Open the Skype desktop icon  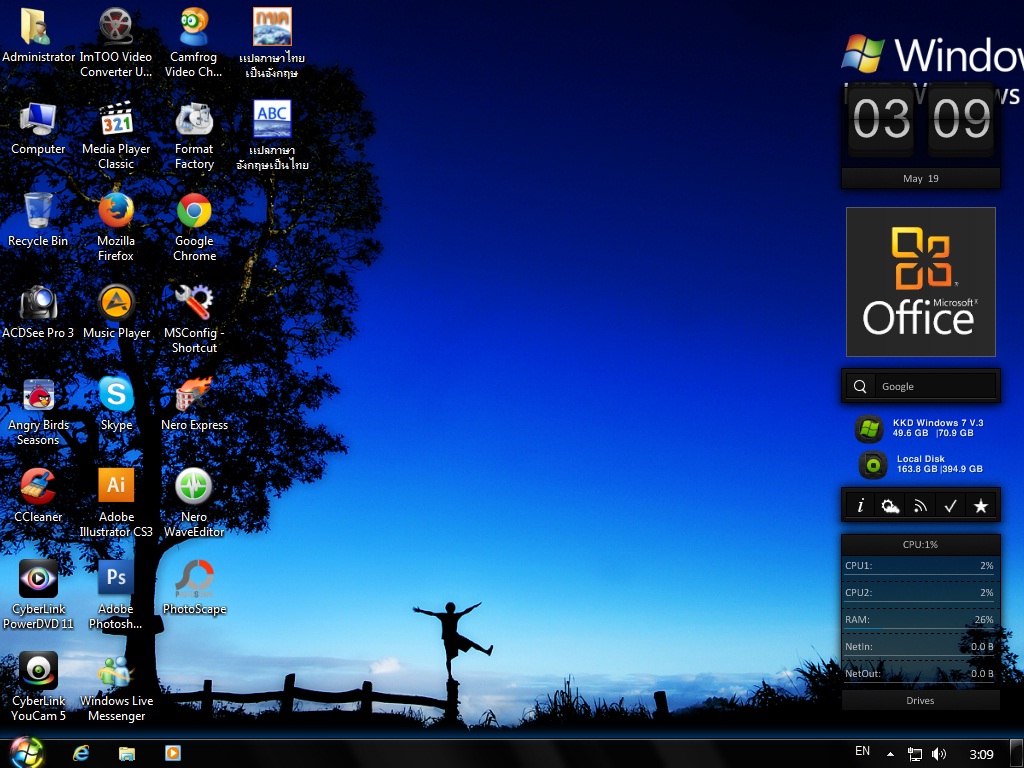[x=116, y=396]
